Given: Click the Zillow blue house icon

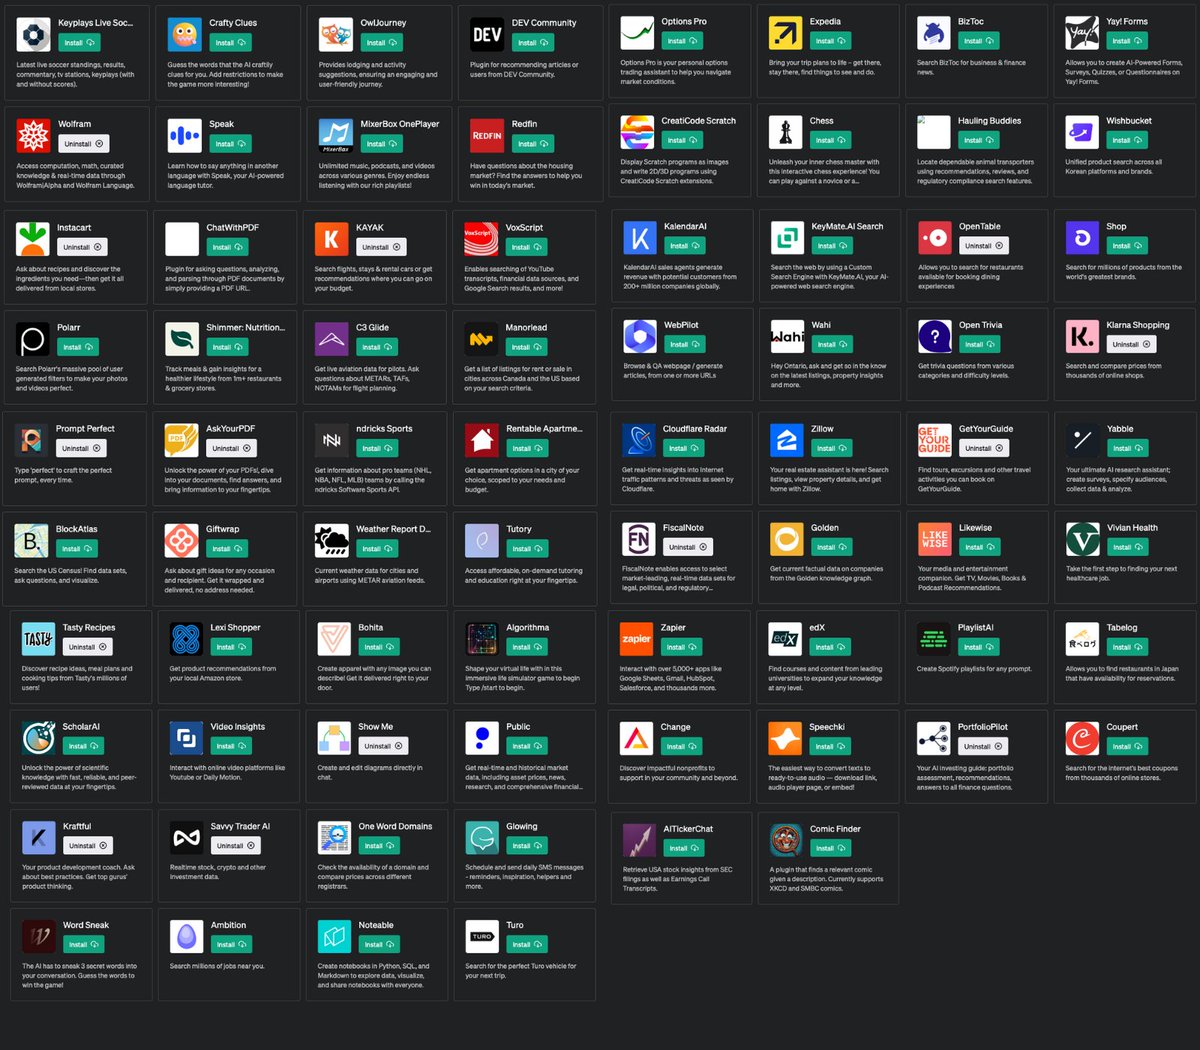Looking at the screenshot, I should coord(787,440).
